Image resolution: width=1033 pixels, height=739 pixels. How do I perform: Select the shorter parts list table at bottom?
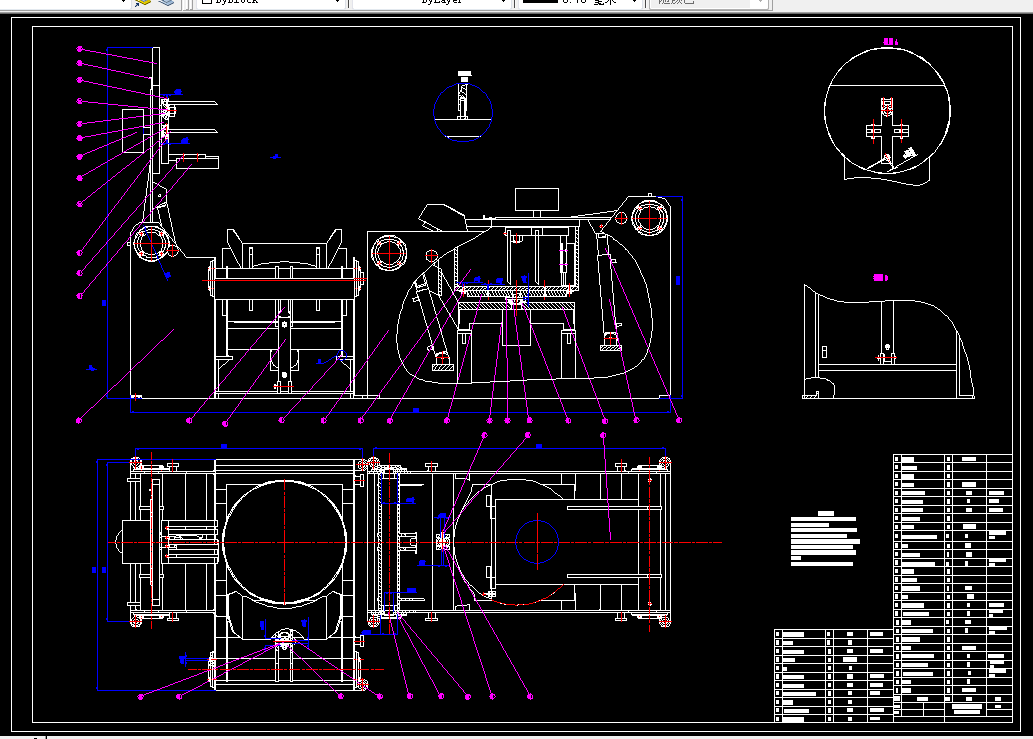pos(833,676)
